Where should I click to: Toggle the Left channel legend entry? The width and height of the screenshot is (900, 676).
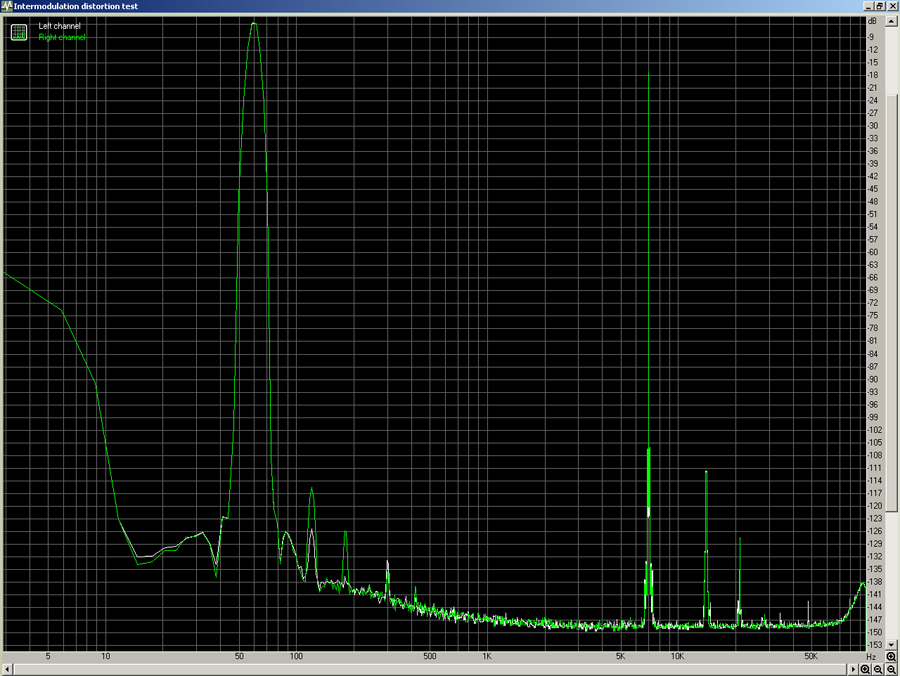59,26
